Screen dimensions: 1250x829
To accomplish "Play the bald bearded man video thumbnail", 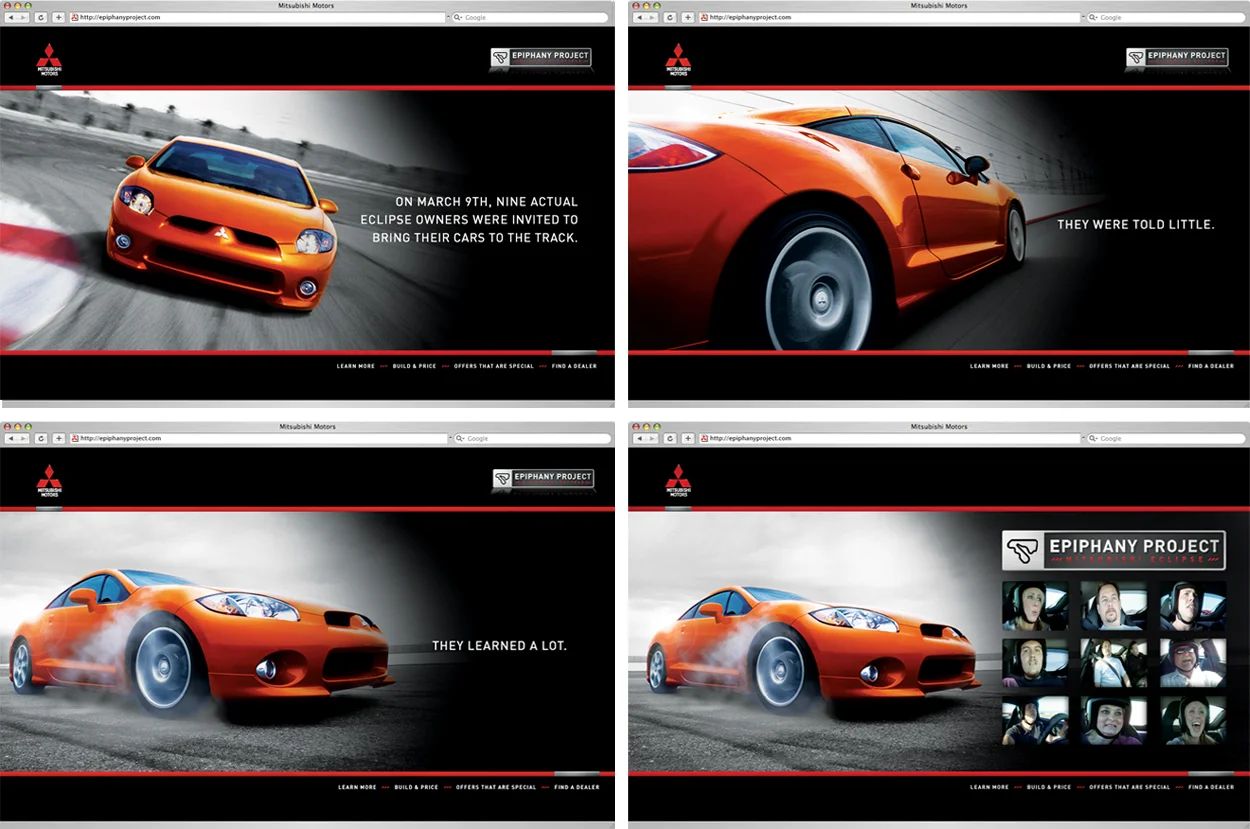I will 1114,606.
